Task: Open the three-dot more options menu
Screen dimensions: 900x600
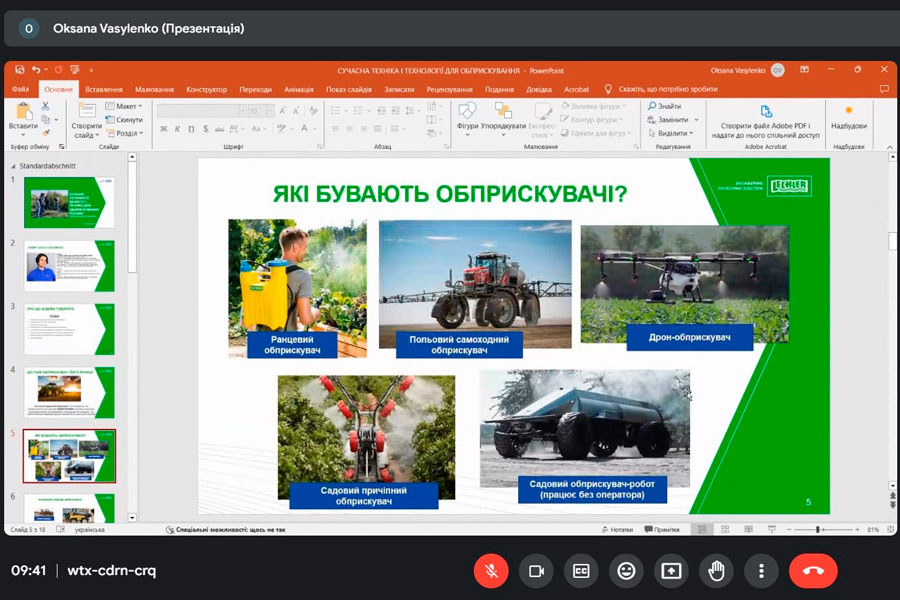Action: pyautogui.click(x=761, y=571)
